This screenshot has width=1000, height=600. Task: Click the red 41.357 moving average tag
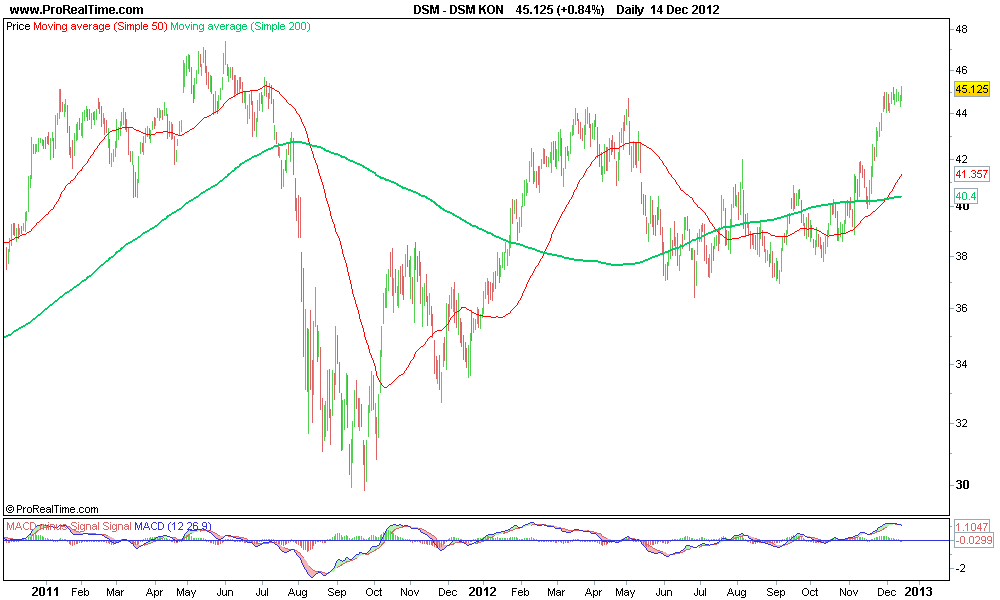click(971, 174)
